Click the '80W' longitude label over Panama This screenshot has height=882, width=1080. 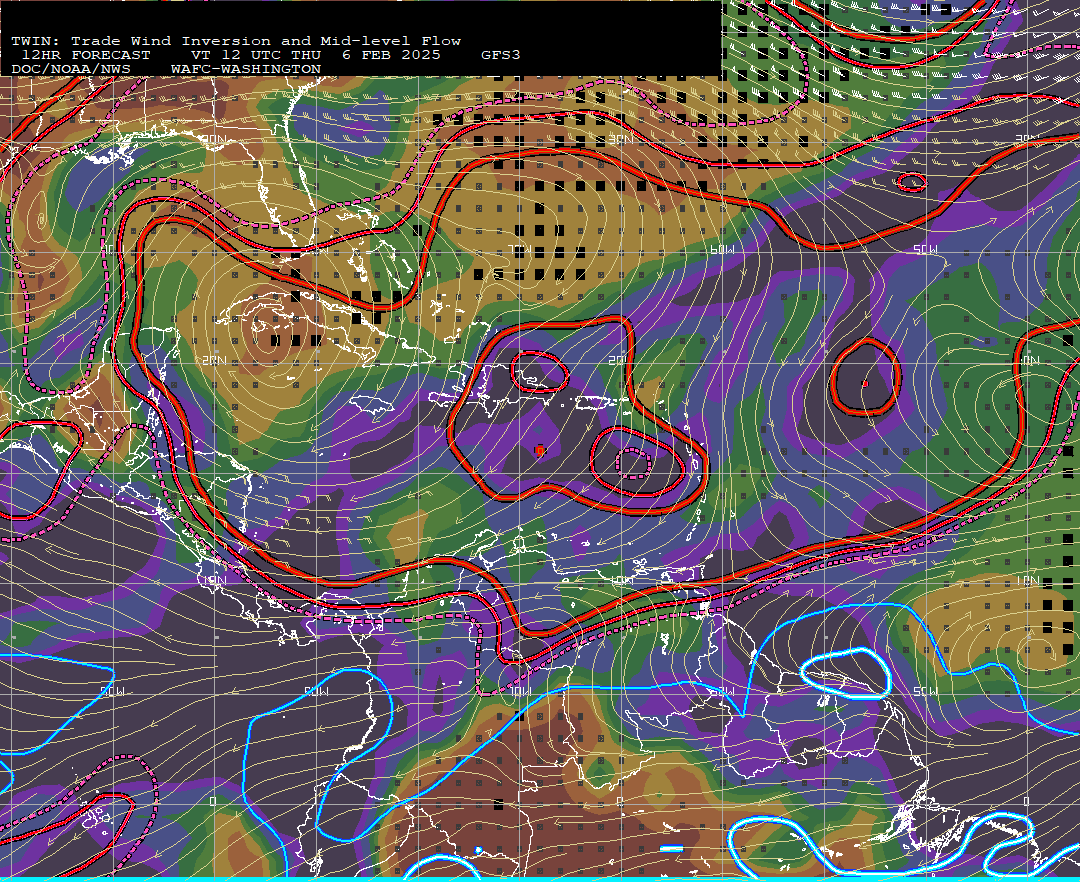(316, 691)
